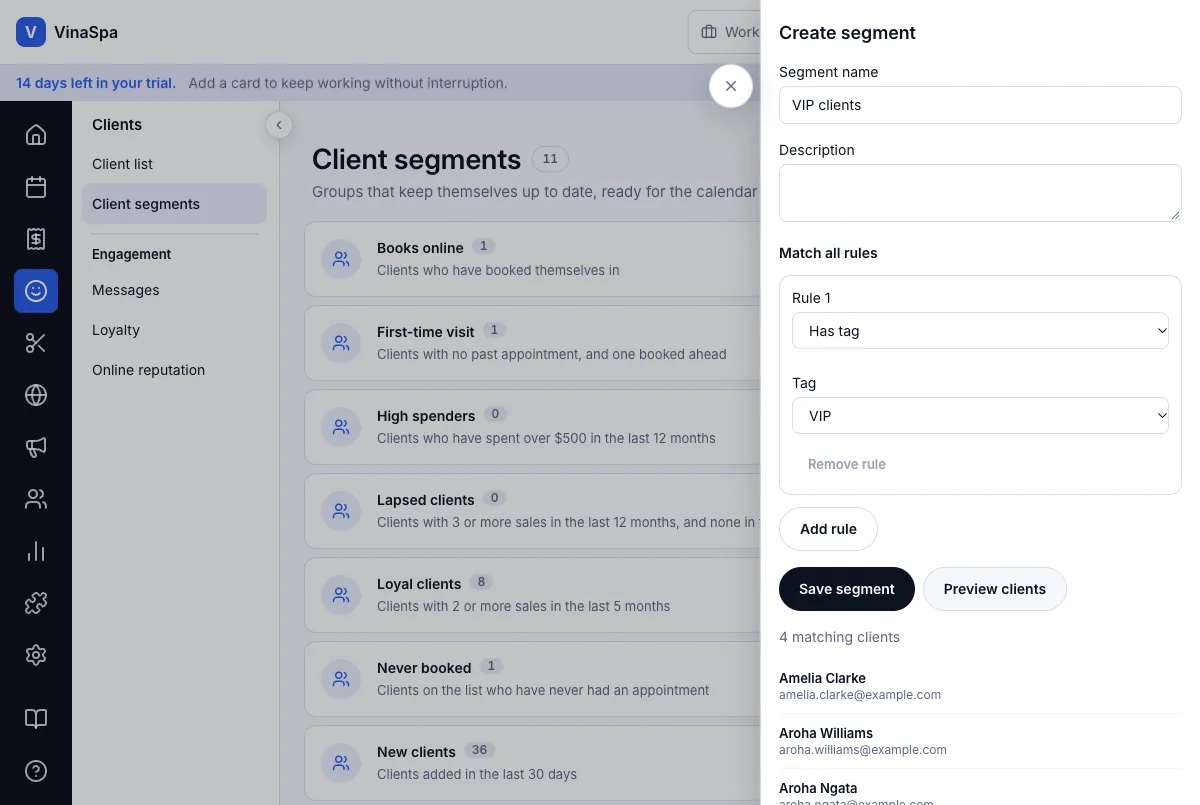Click the Description text area

[980, 193]
